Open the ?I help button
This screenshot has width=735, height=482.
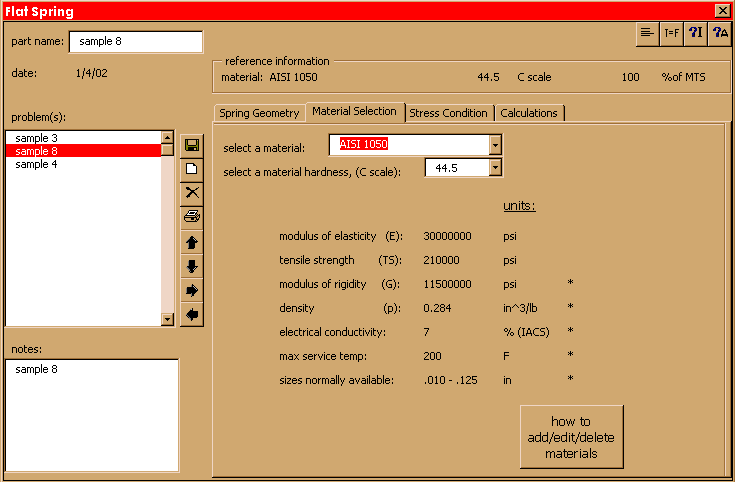696,33
